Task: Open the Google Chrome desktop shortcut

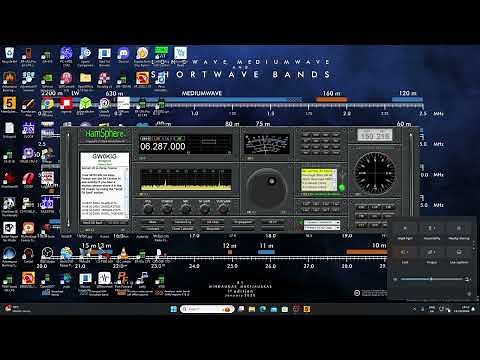Action: coord(47,106)
